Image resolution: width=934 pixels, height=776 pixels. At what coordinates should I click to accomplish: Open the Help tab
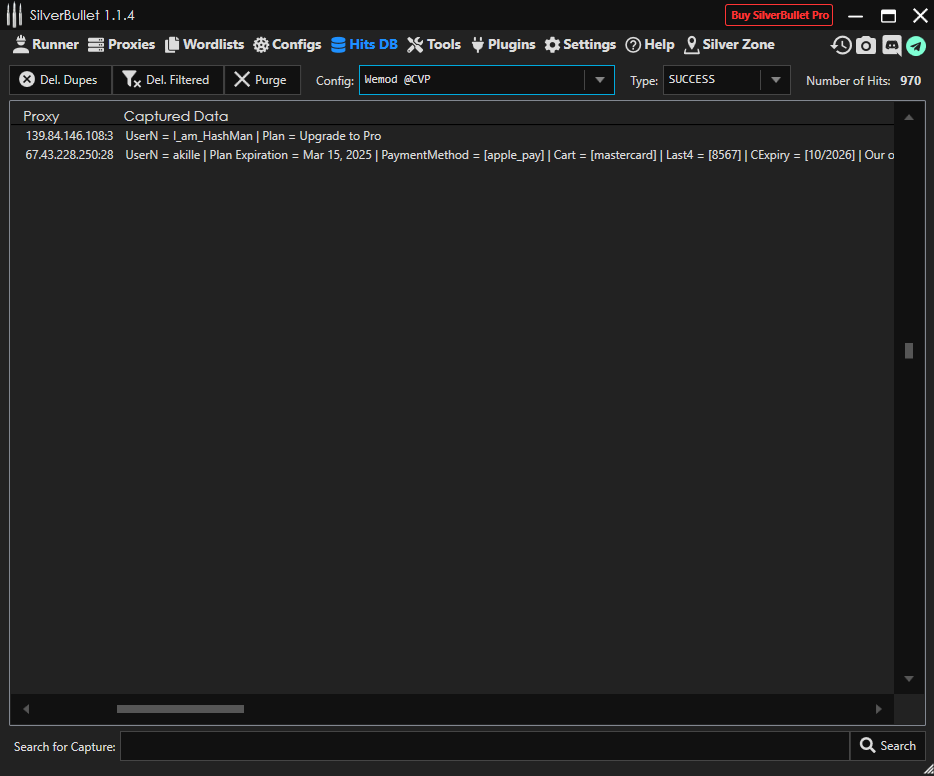(x=650, y=45)
